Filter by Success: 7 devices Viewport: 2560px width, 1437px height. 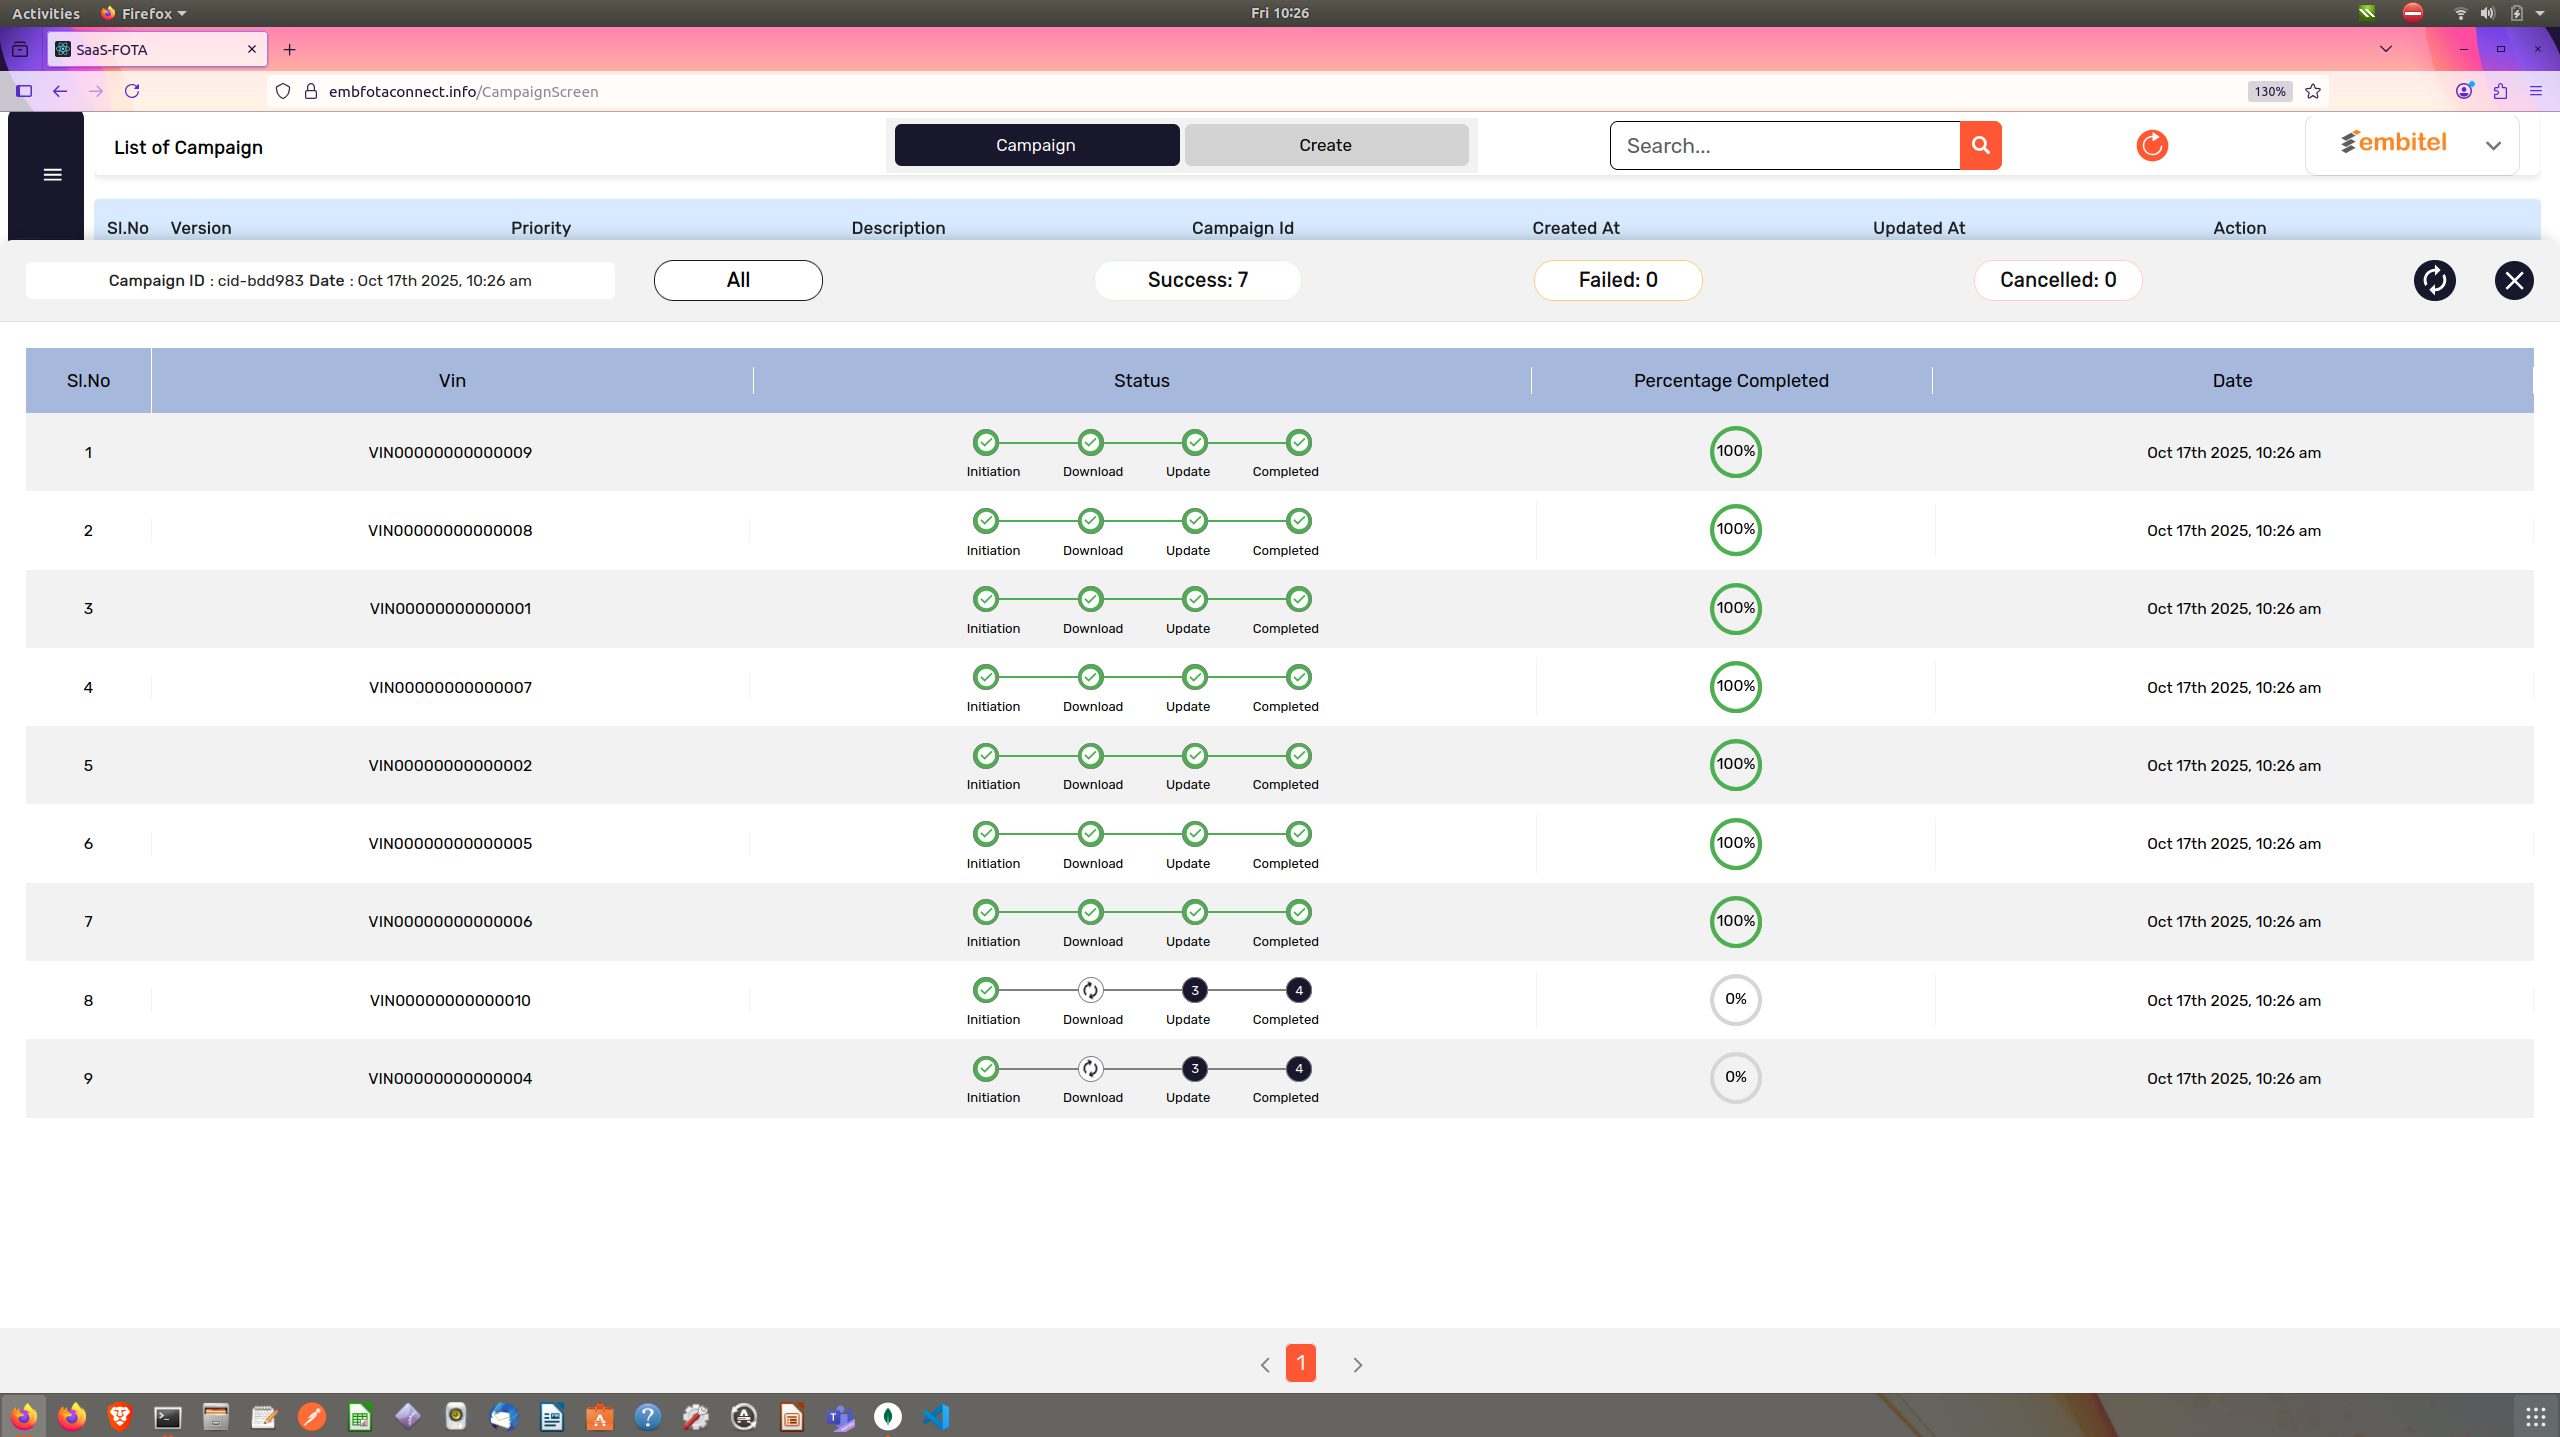[1197, 280]
